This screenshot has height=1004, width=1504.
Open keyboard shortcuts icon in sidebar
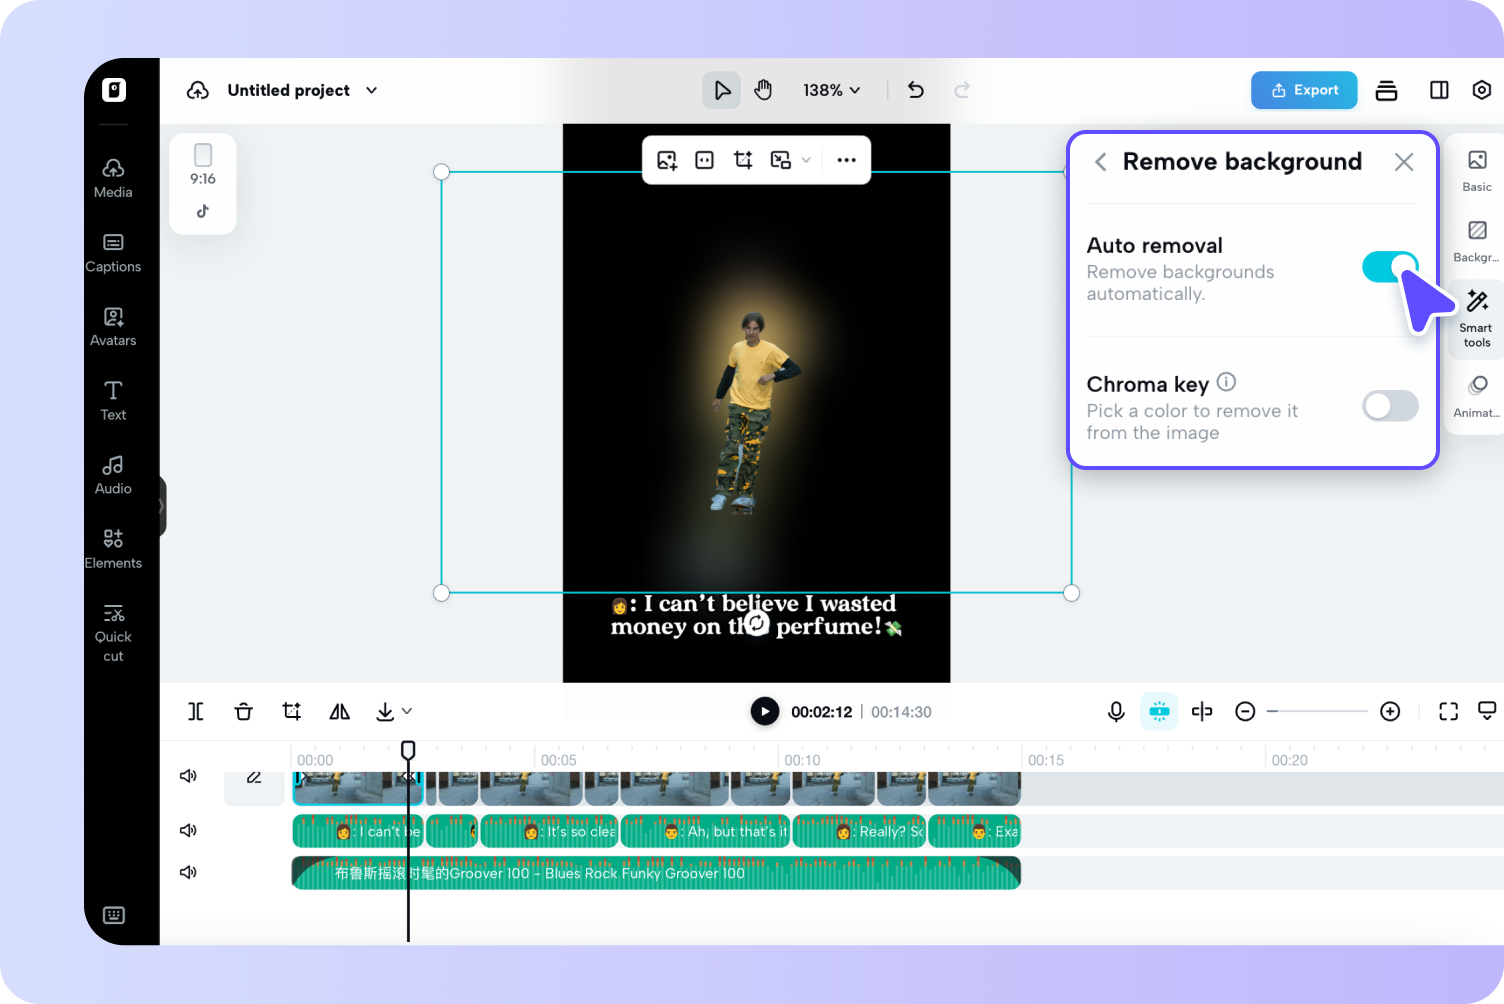click(x=114, y=915)
